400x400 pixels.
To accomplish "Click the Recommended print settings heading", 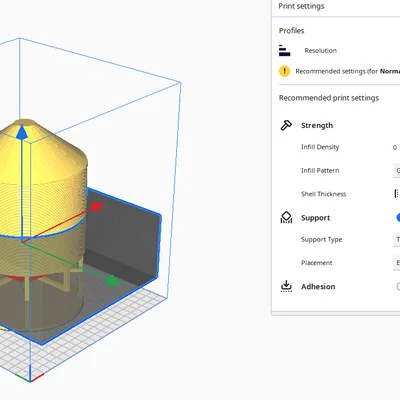I will coord(329,98).
